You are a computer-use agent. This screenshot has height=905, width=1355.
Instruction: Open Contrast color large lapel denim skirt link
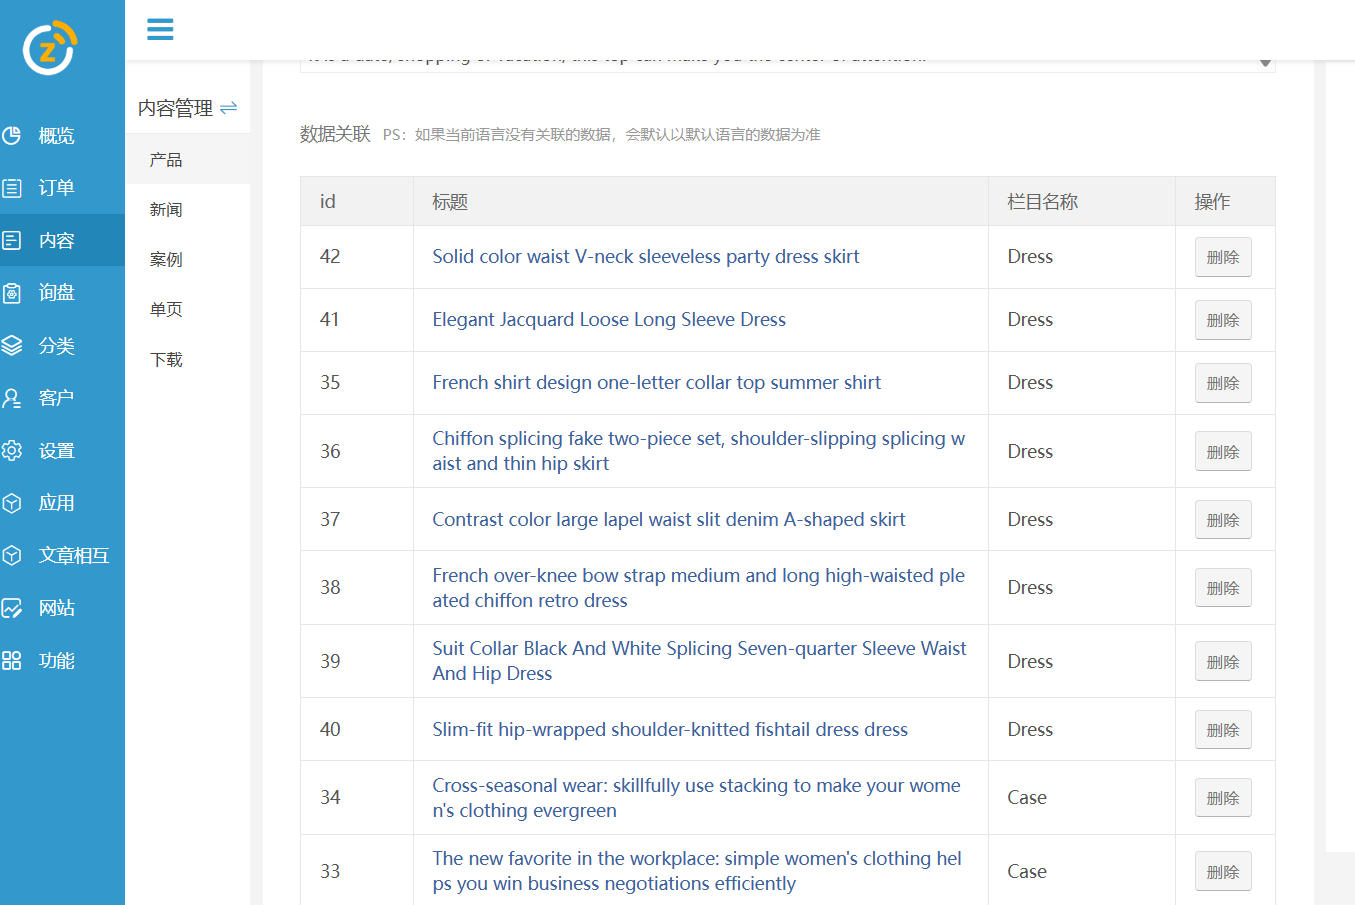coord(668,519)
